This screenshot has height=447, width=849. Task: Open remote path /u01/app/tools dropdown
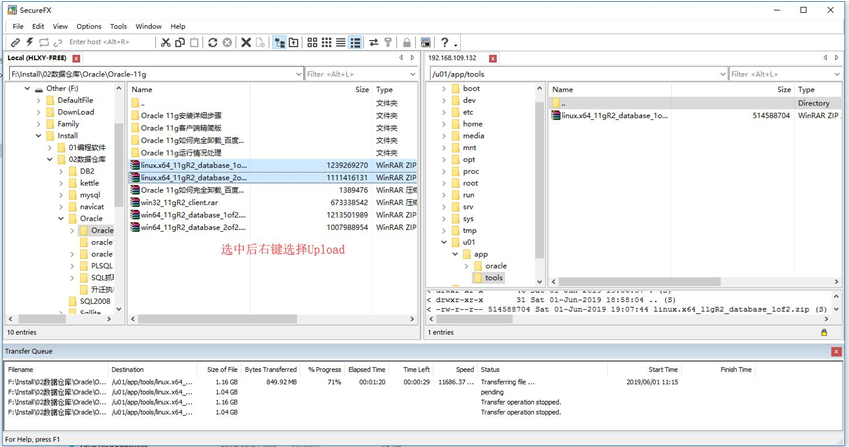[x=722, y=74]
